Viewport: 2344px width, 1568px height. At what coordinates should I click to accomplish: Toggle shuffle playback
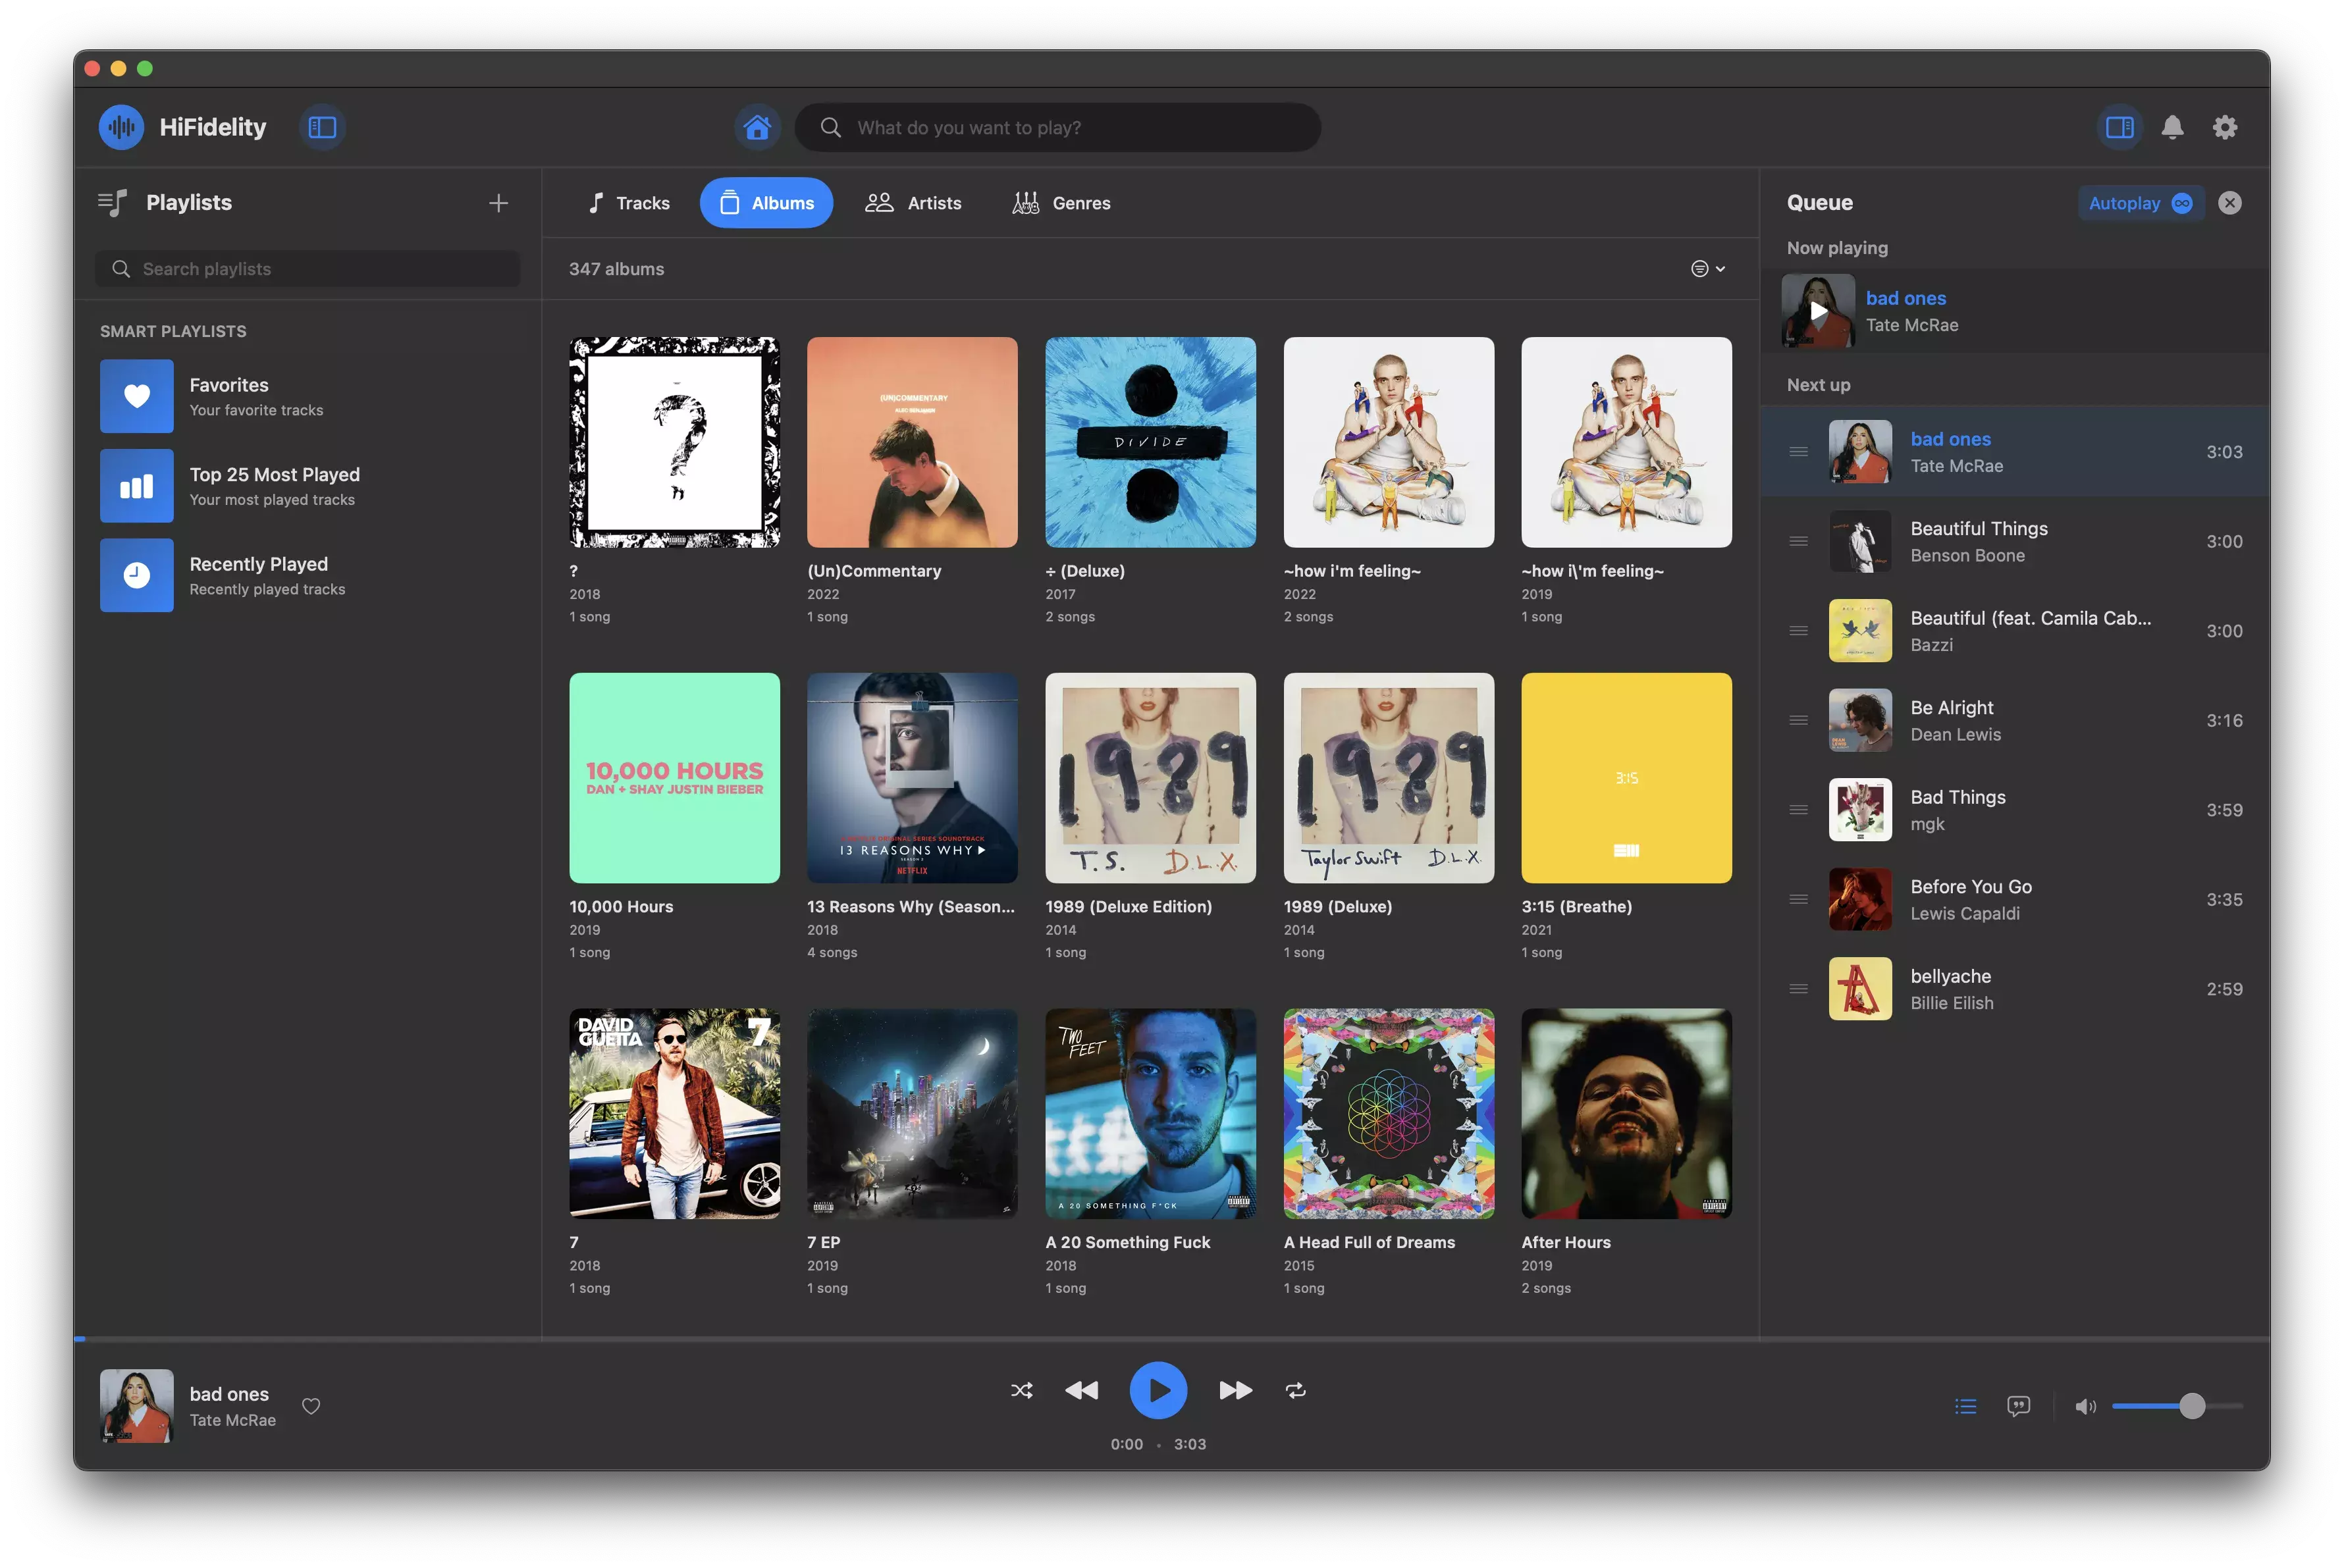pyautogui.click(x=1021, y=1390)
